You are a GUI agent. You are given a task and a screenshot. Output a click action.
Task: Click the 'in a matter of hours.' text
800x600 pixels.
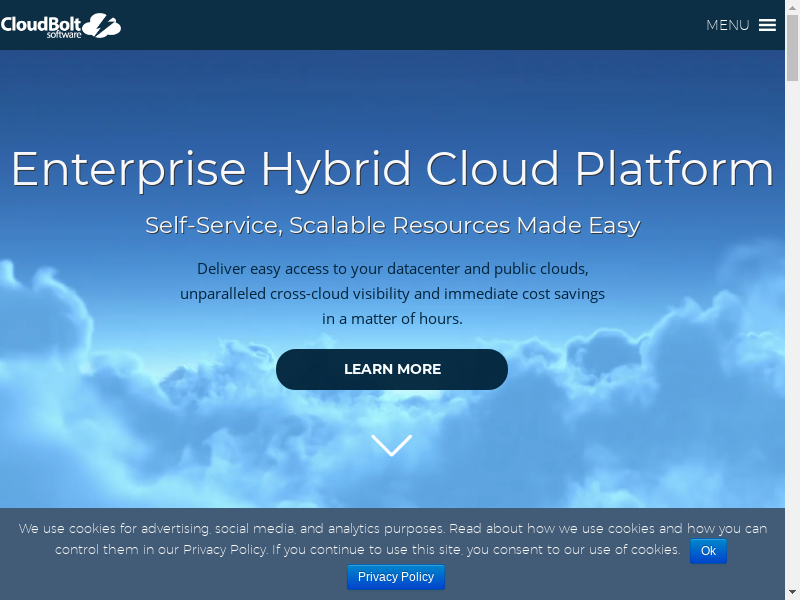coord(392,319)
